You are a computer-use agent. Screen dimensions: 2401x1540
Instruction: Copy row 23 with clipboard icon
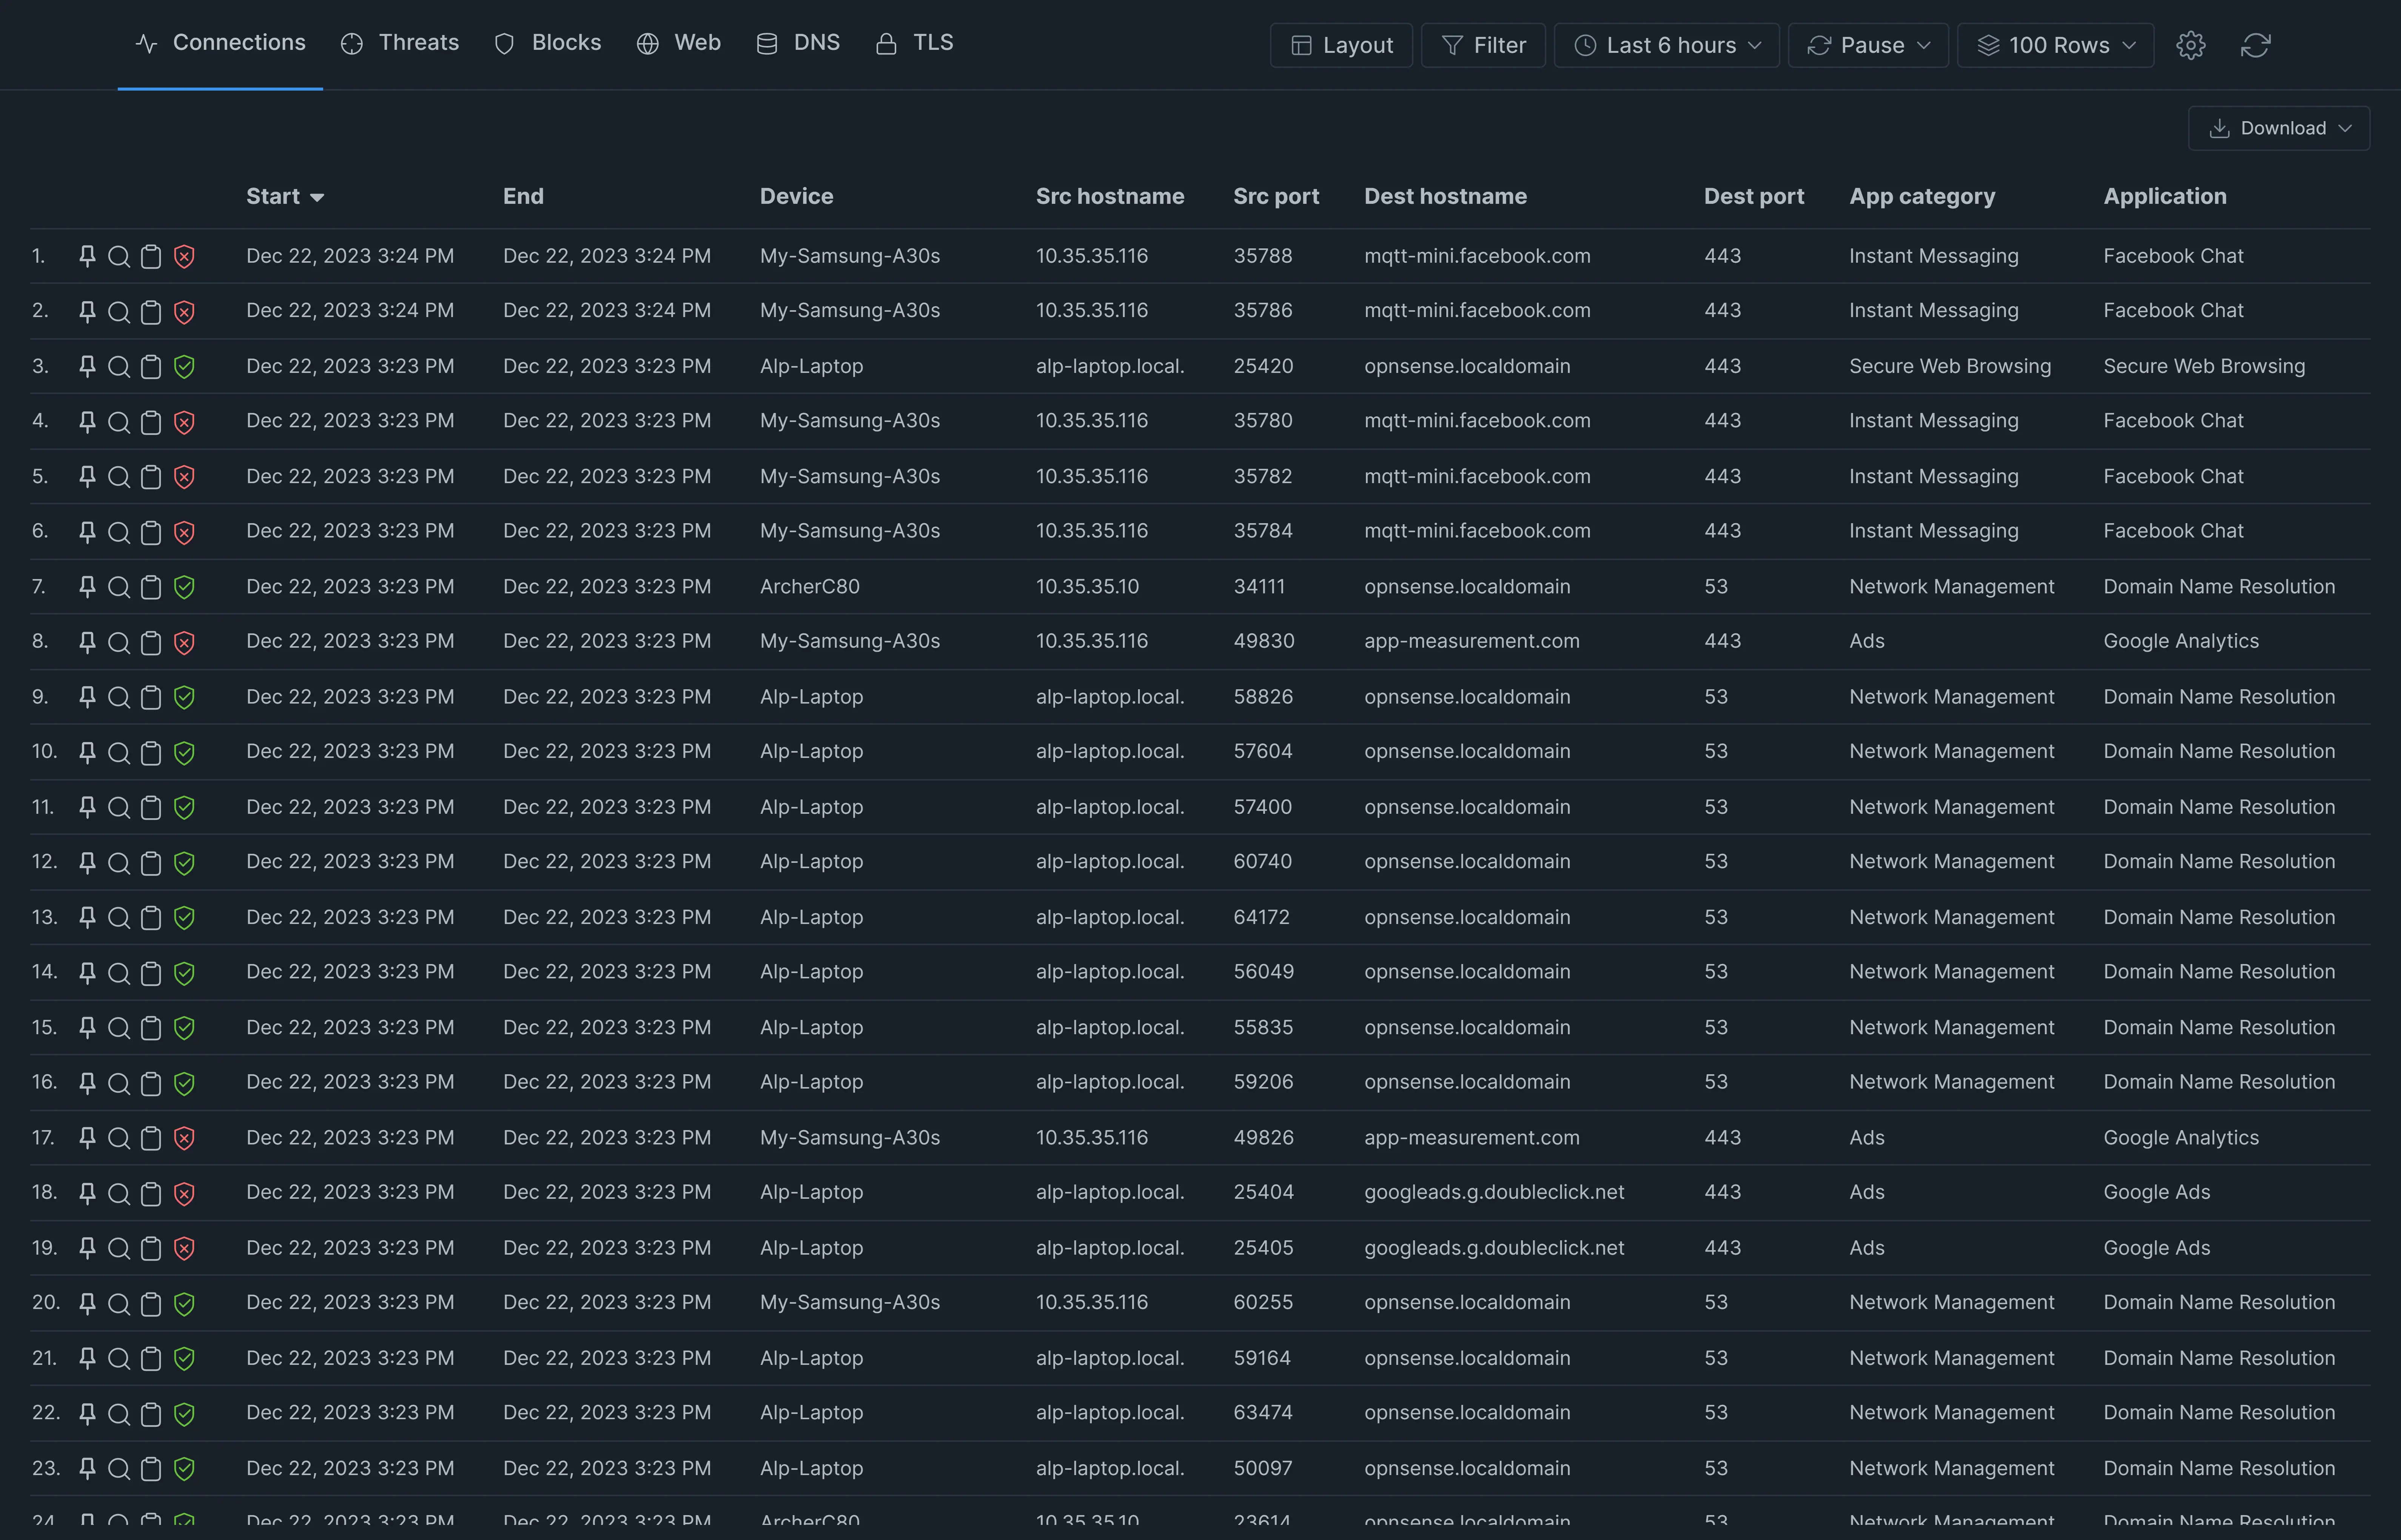151,1469
